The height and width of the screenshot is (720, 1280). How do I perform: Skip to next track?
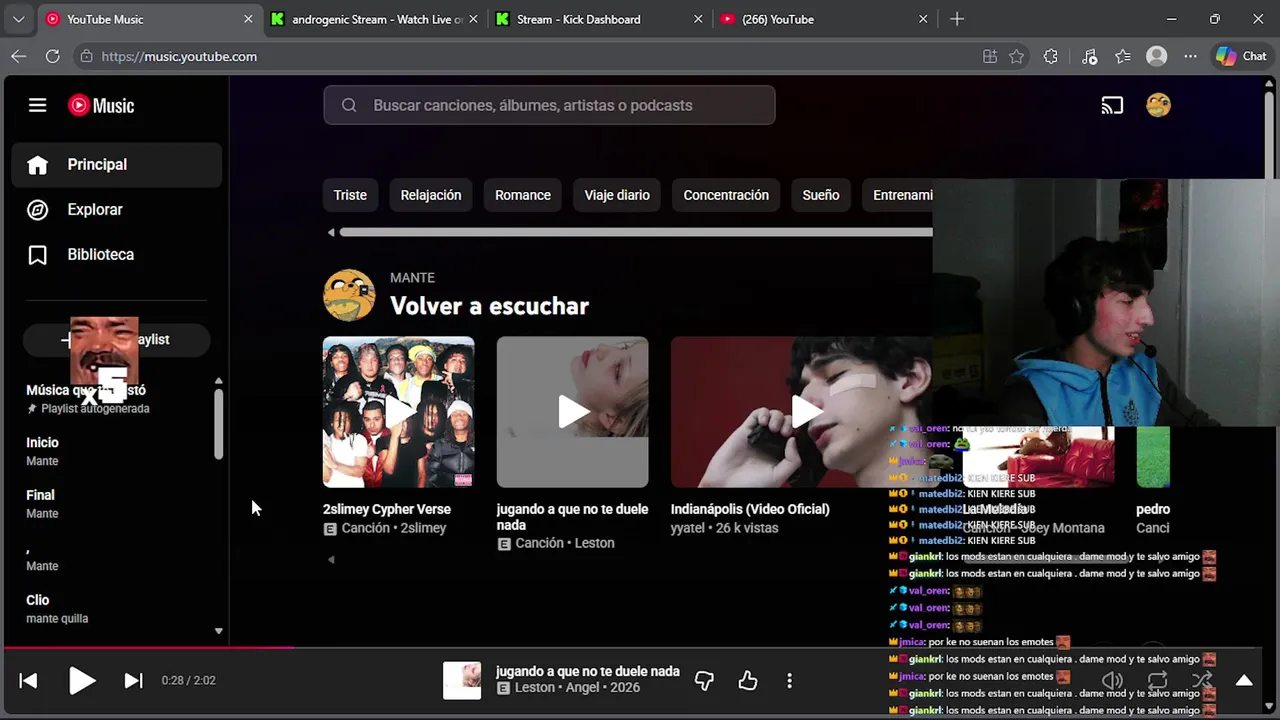point(133,681)
